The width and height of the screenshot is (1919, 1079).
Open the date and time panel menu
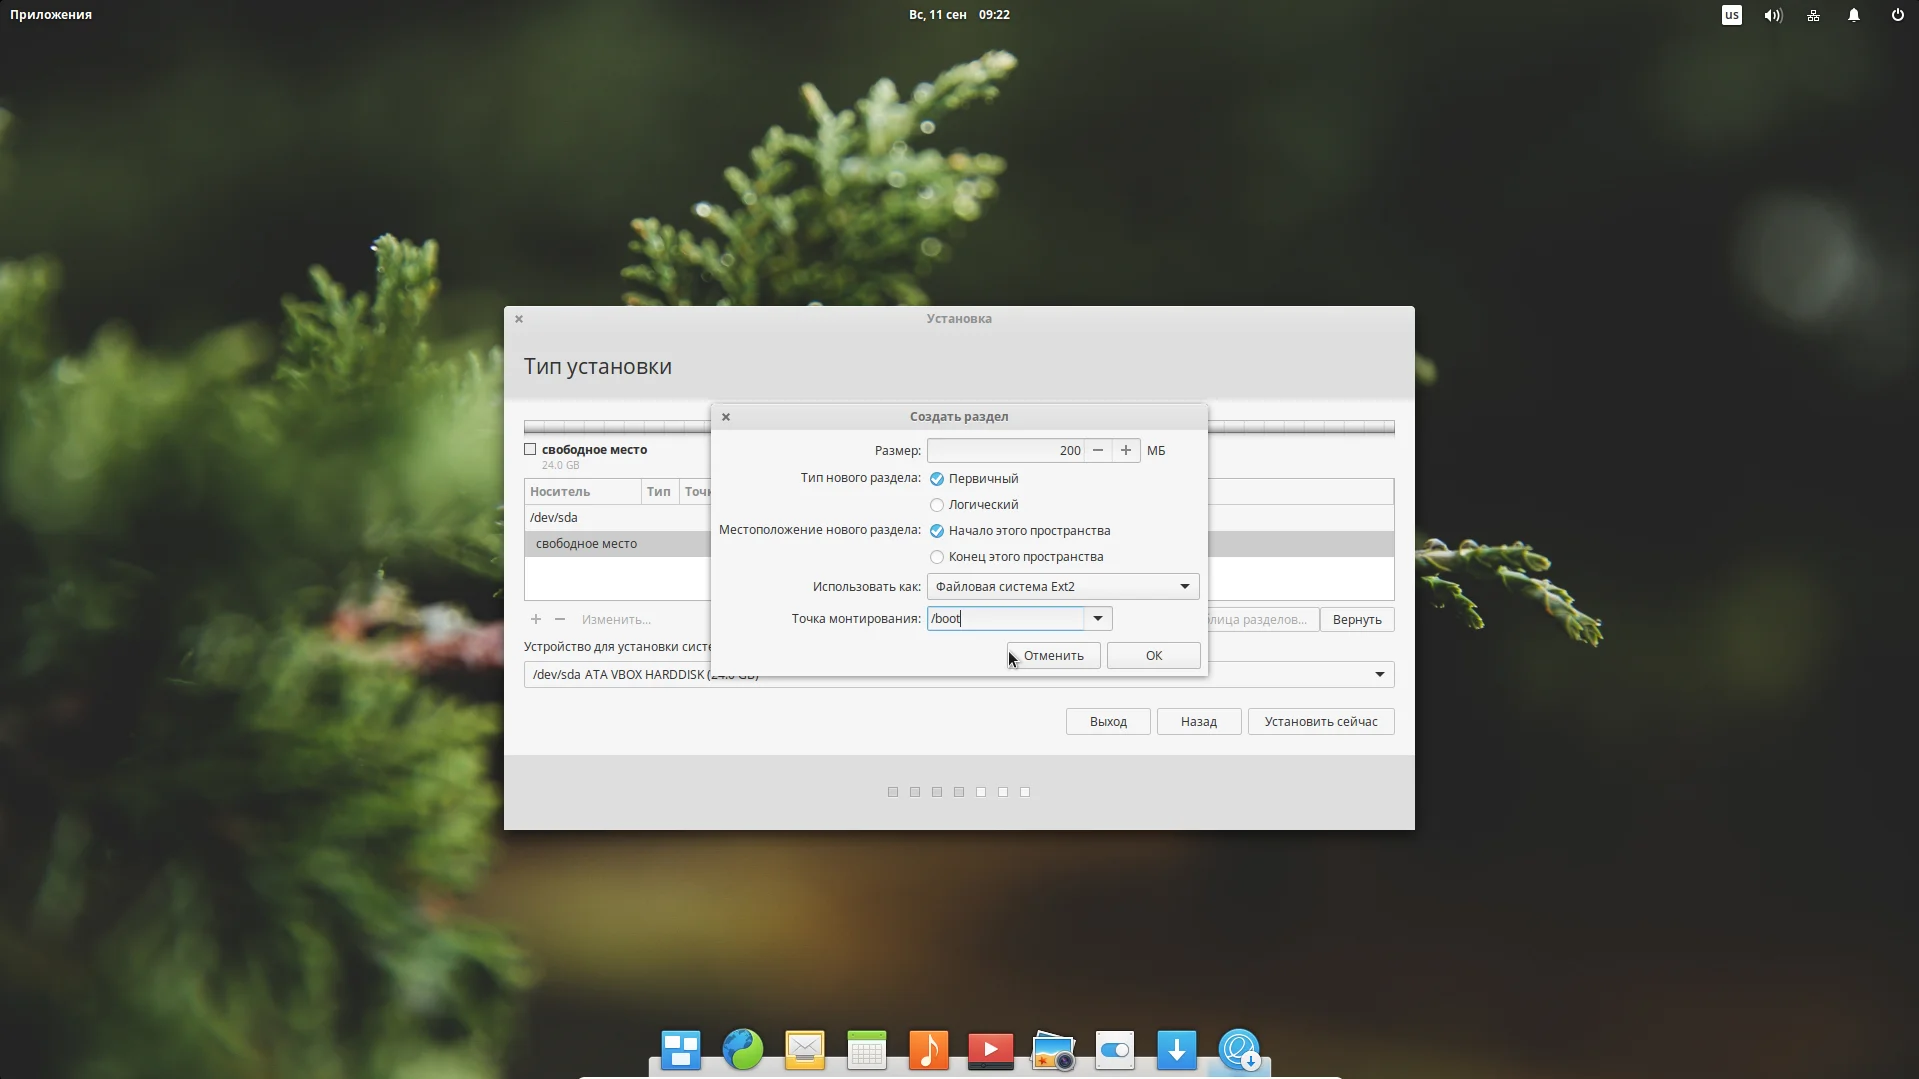tap(959, 15)
